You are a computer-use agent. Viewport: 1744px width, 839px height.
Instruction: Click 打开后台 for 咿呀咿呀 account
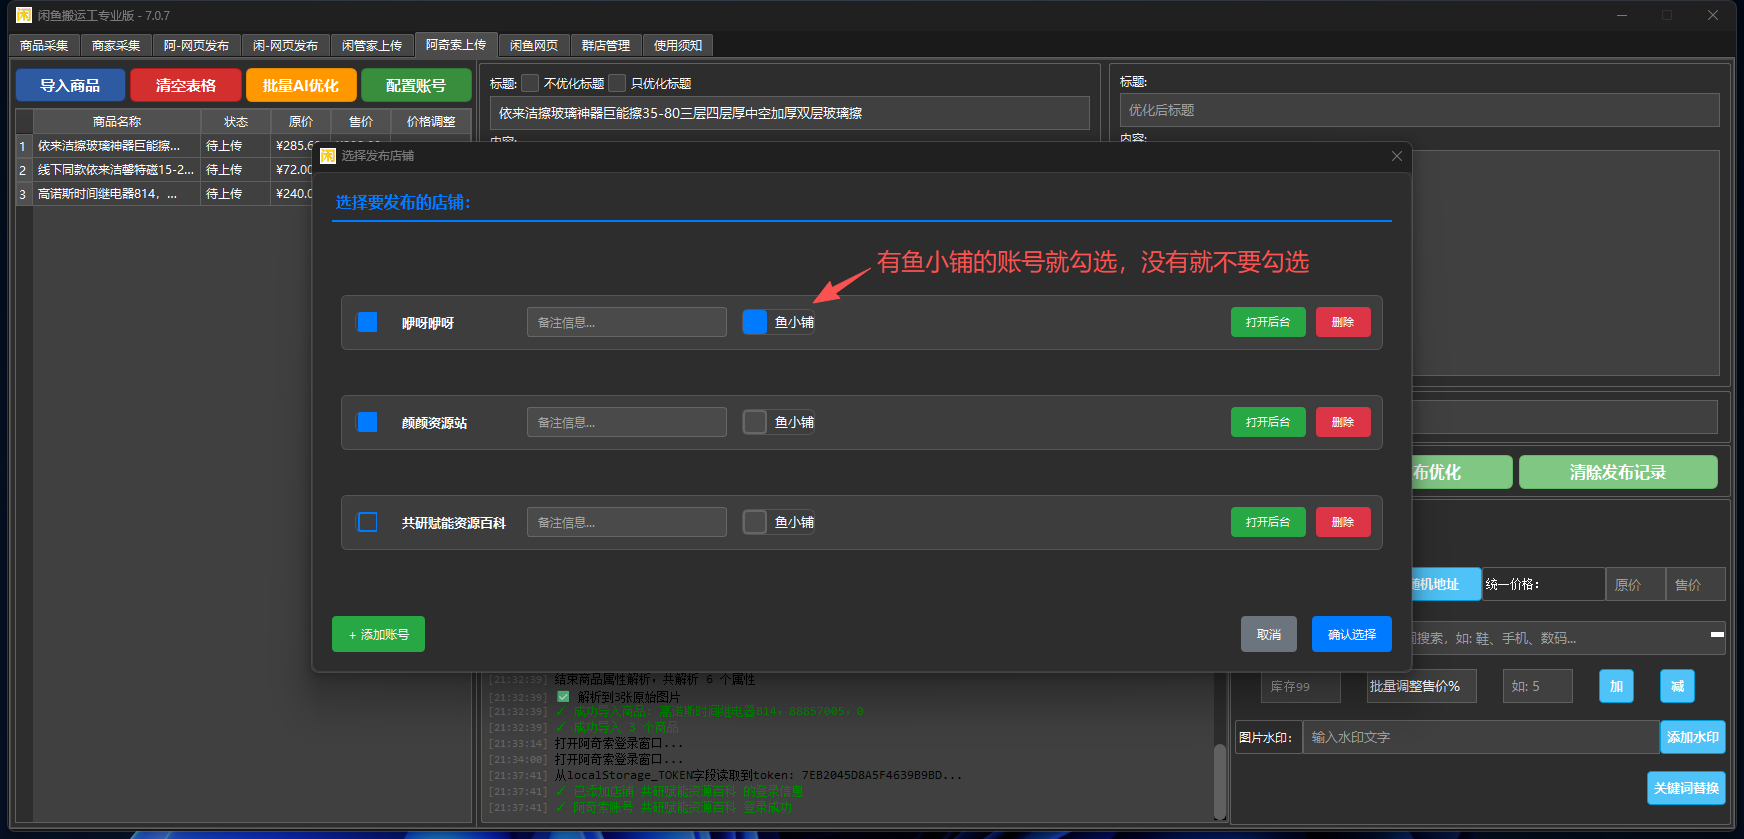coord(1267,322)
